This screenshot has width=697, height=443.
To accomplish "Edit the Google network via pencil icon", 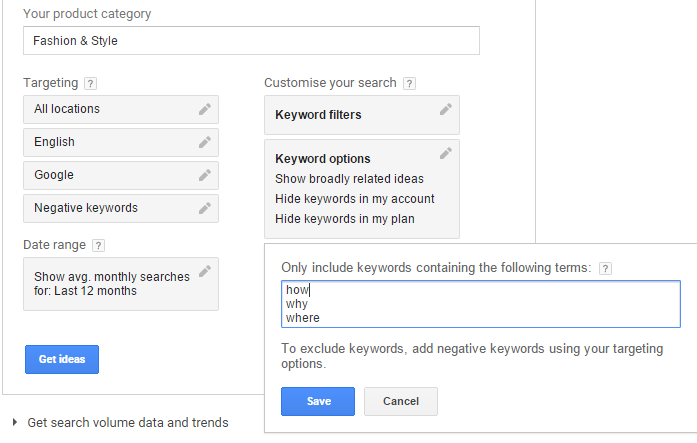I will (x=205, y=175).
